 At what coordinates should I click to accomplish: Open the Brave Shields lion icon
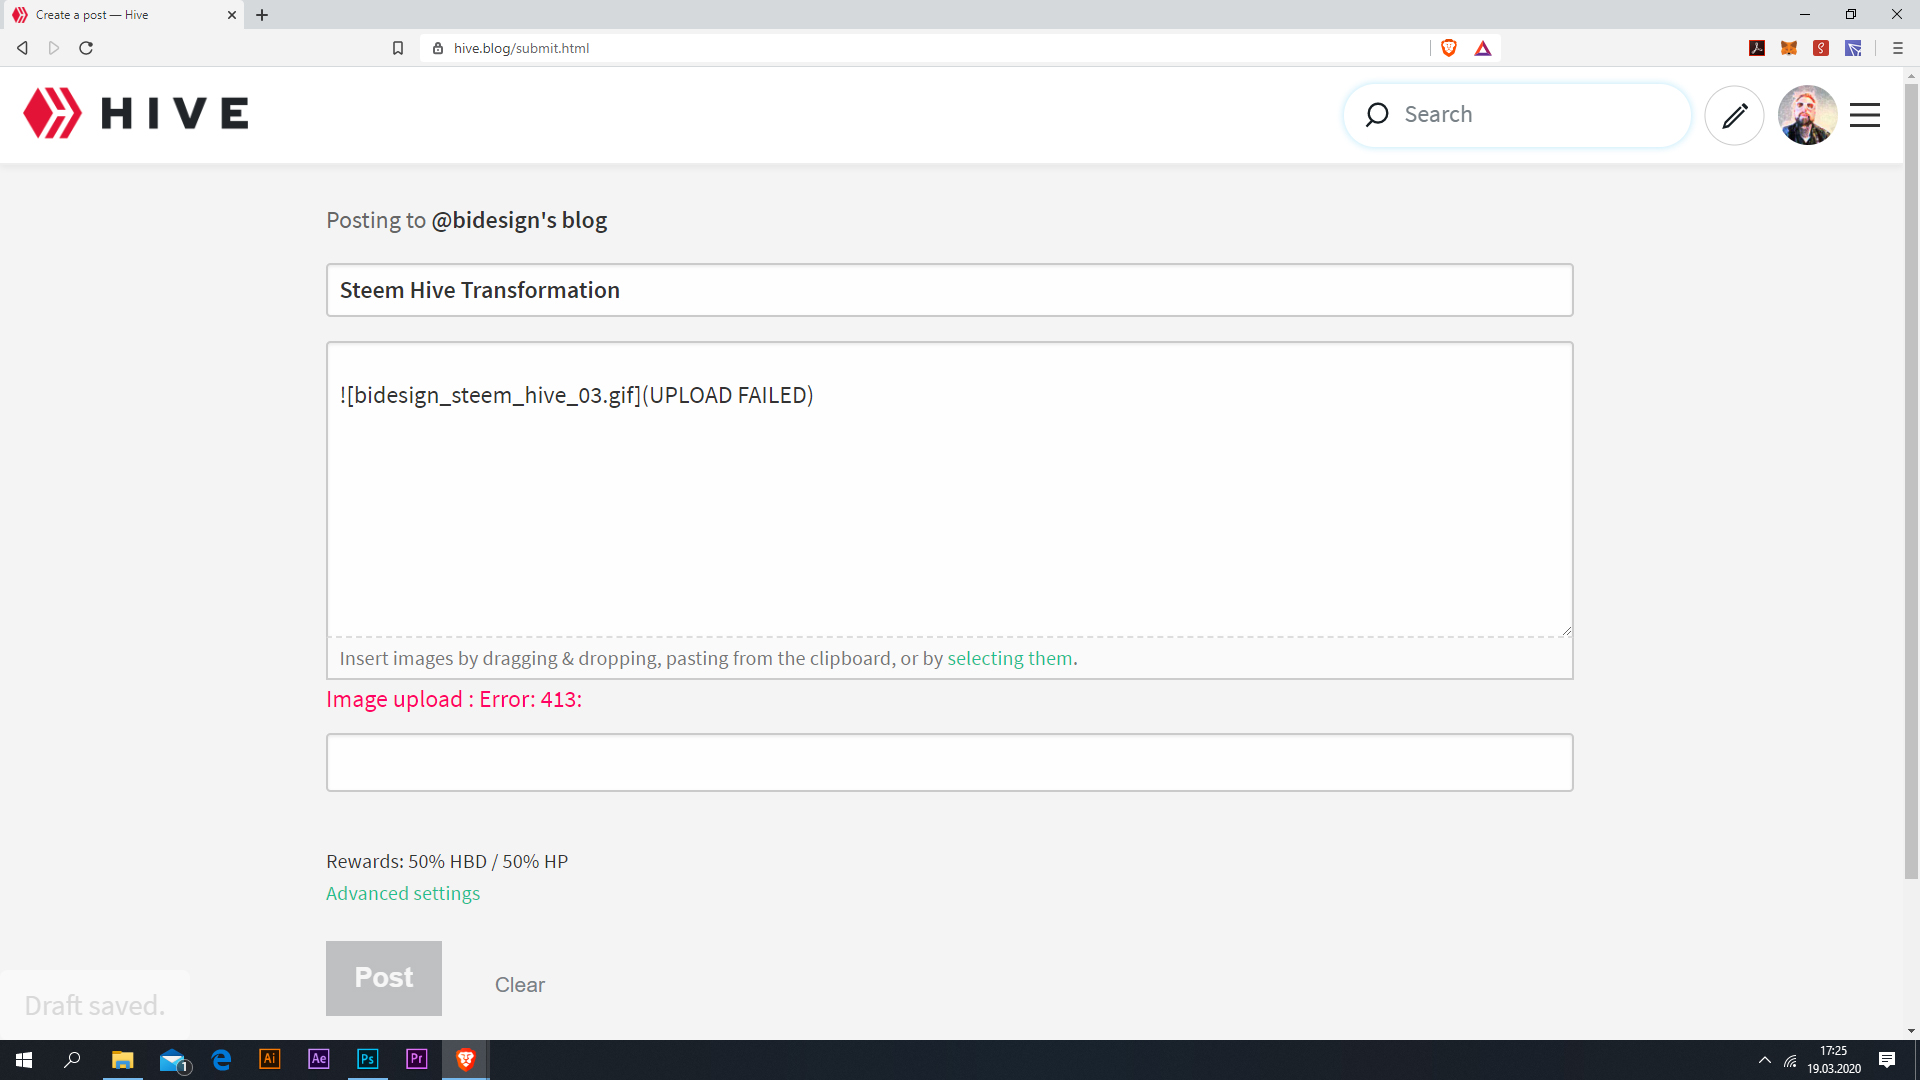[x=1449, y=48]
